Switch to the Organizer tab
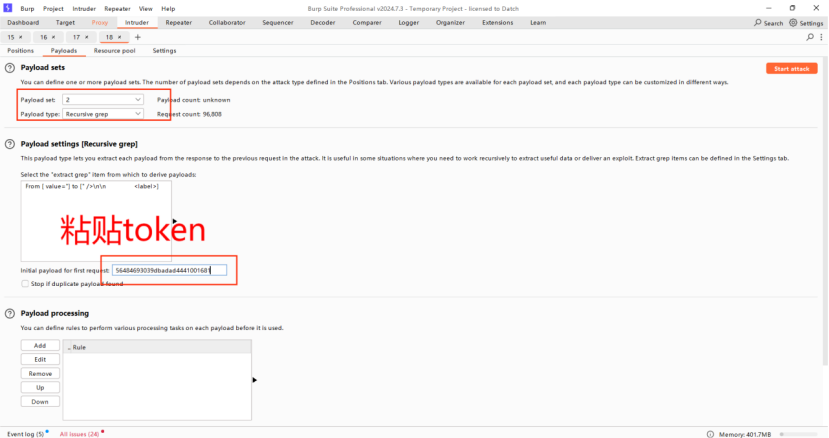Screen dimensions: 829x438 pos(450,23)
